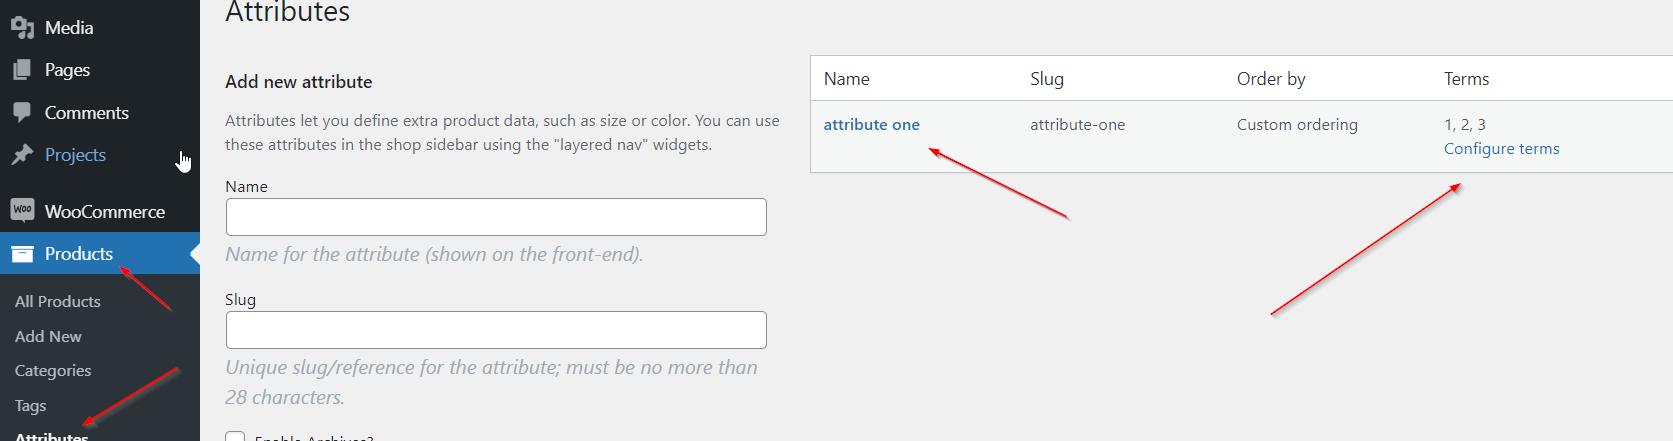This screenshot has width=1673, height=441.
Task: Click the Products archive box icon
Action: (22, 254)
